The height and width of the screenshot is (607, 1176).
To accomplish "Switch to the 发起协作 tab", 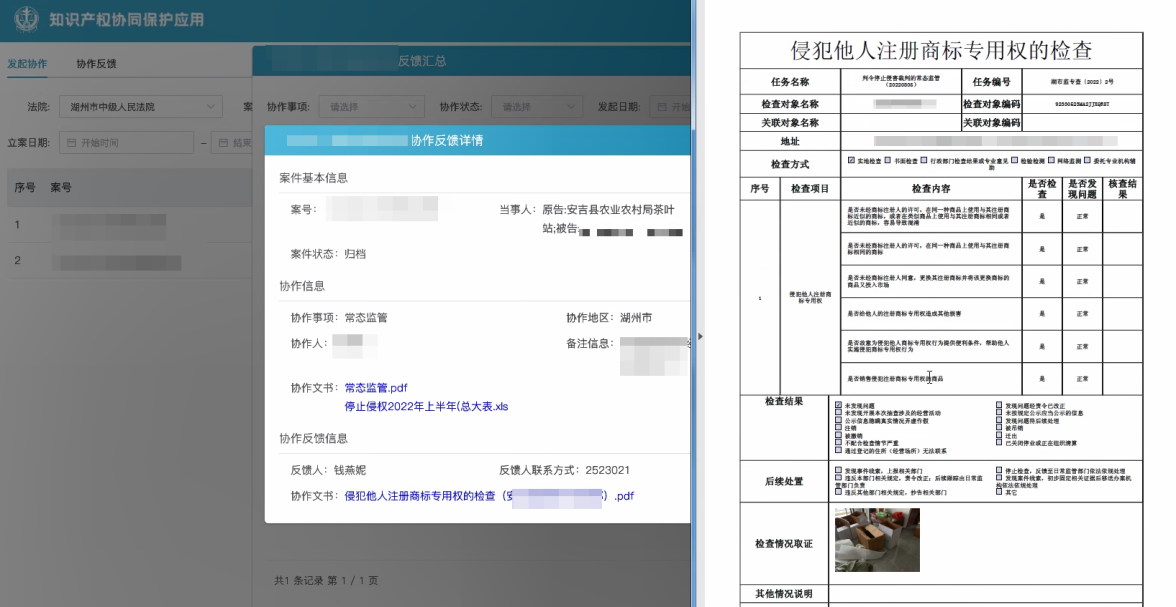I will coord(27,64).
